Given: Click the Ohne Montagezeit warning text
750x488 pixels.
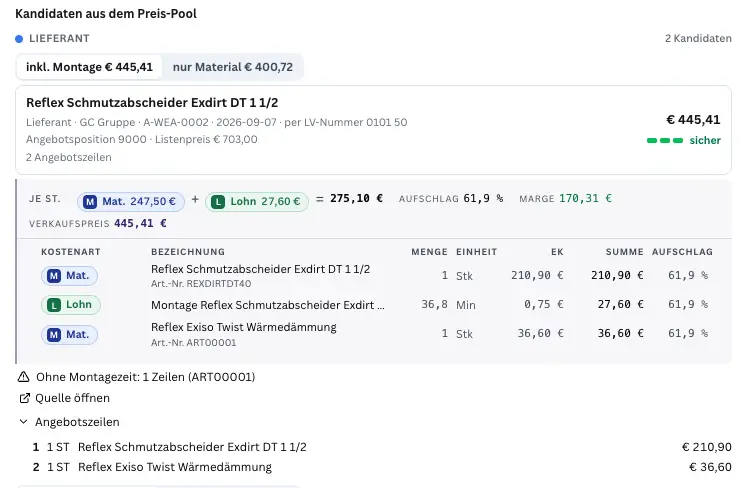Looking at the screenshot, I should pyautogui.click(x=145, y=377).
